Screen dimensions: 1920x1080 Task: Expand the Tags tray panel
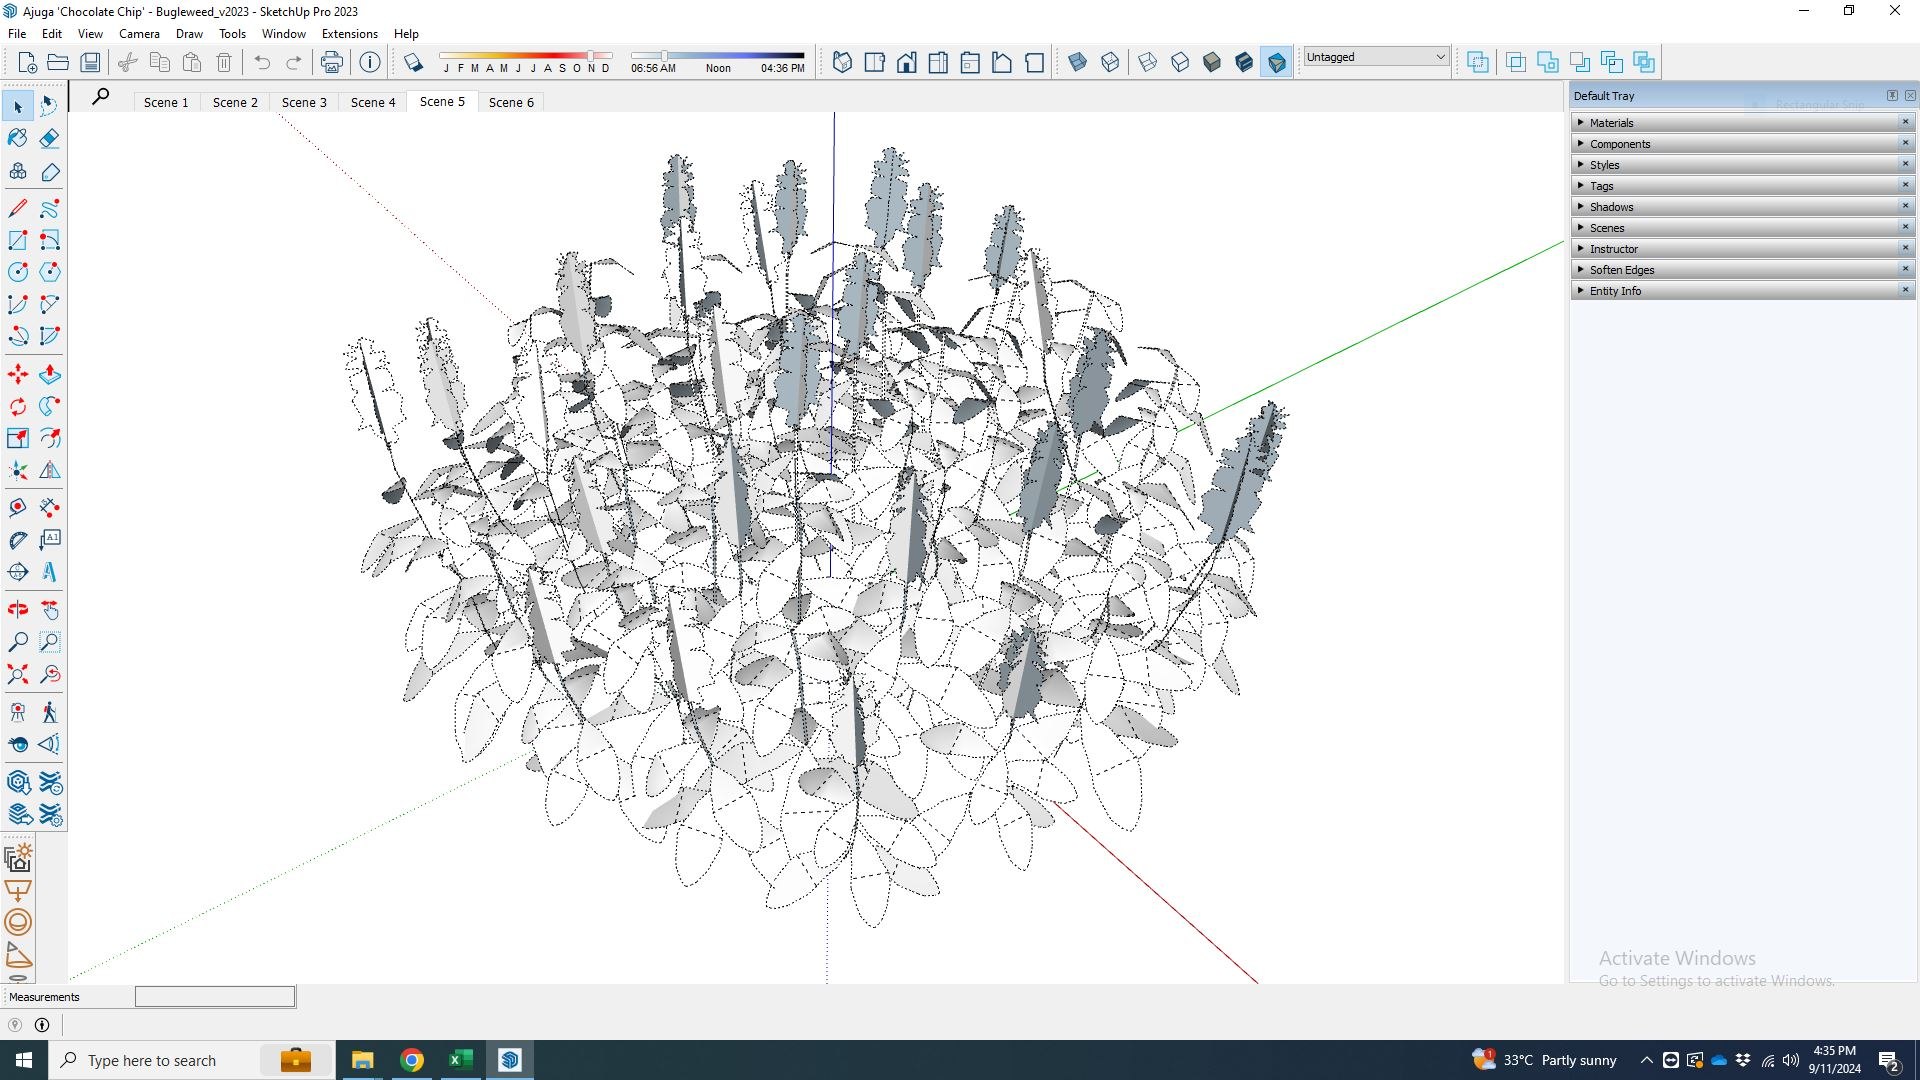click(x=1742, y=186)
